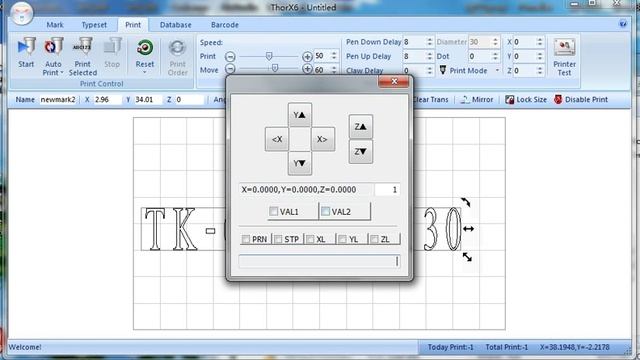Toggle the PRN checkbox

[246, 239]
